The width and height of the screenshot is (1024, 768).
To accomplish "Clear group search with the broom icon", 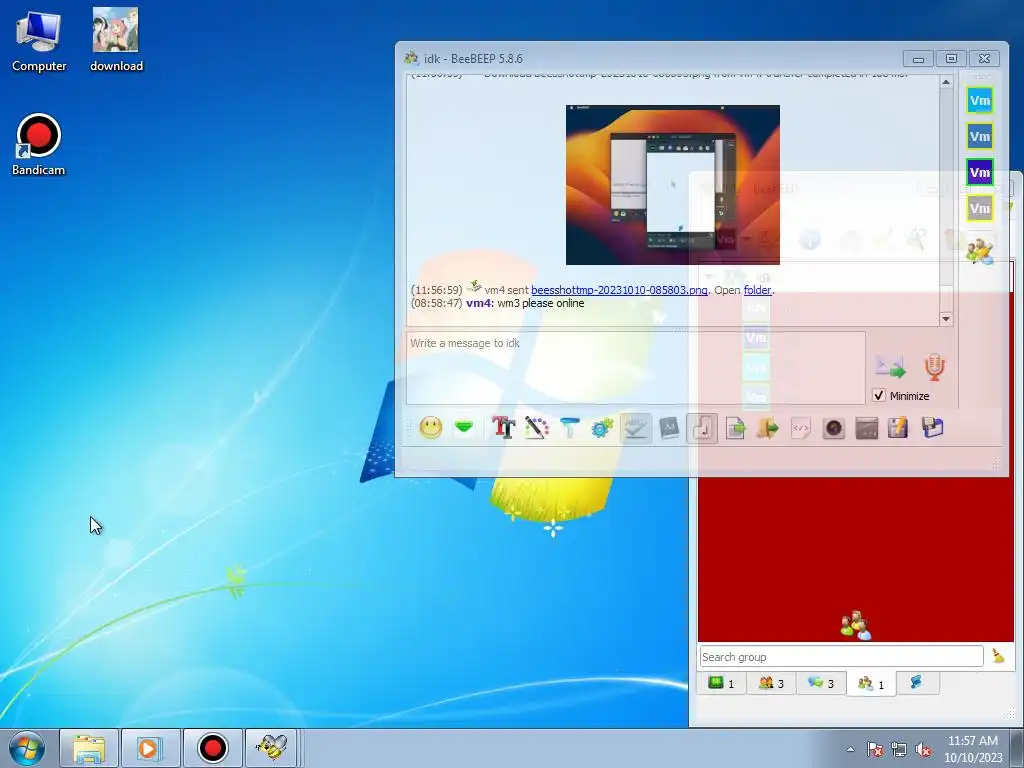I will point(999,656).
